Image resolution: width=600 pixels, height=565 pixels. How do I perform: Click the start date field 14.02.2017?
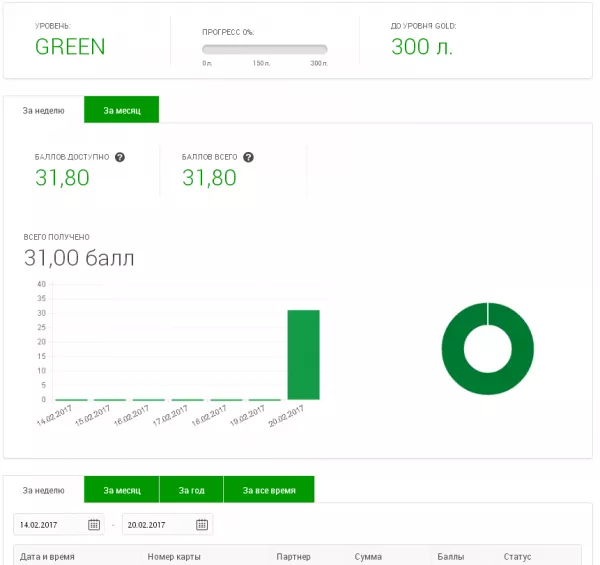pyautogui.click(x=50, y=524)
